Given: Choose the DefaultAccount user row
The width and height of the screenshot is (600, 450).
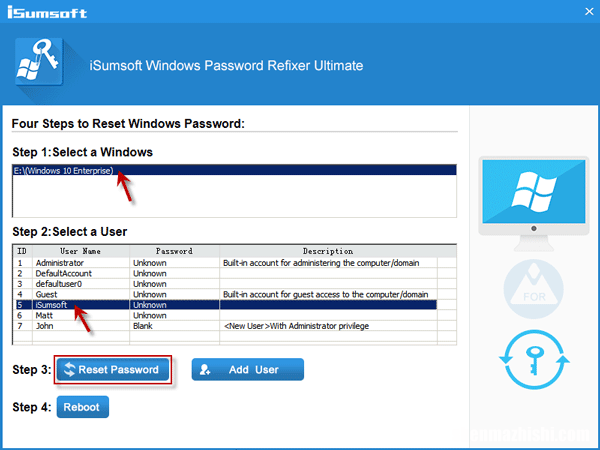Looking at the screenshot, I should coord(64,273).
